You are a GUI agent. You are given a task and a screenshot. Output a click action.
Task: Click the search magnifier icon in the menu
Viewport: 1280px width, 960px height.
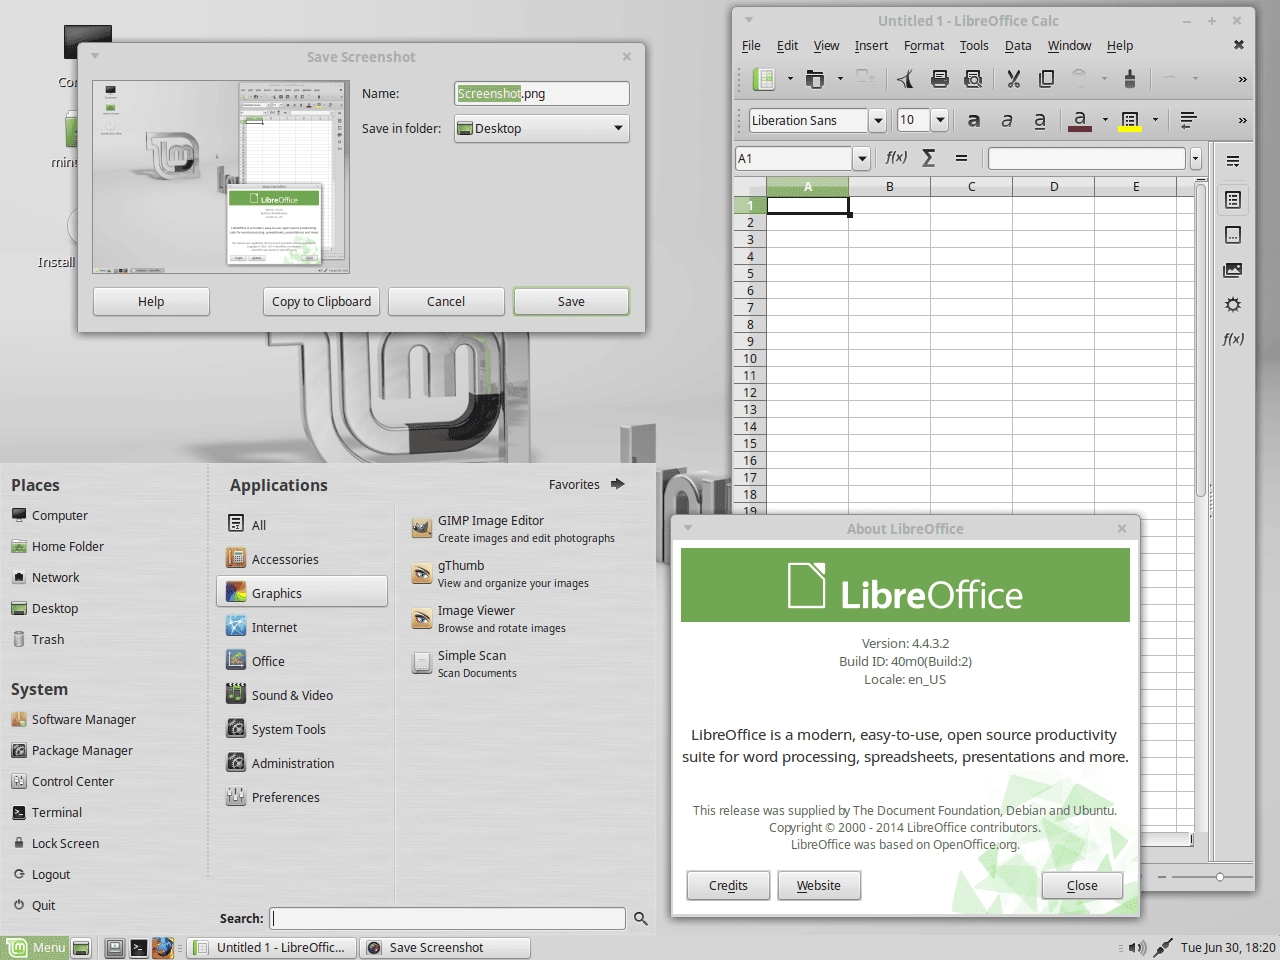pyautogui.click(x=641, y=918)
